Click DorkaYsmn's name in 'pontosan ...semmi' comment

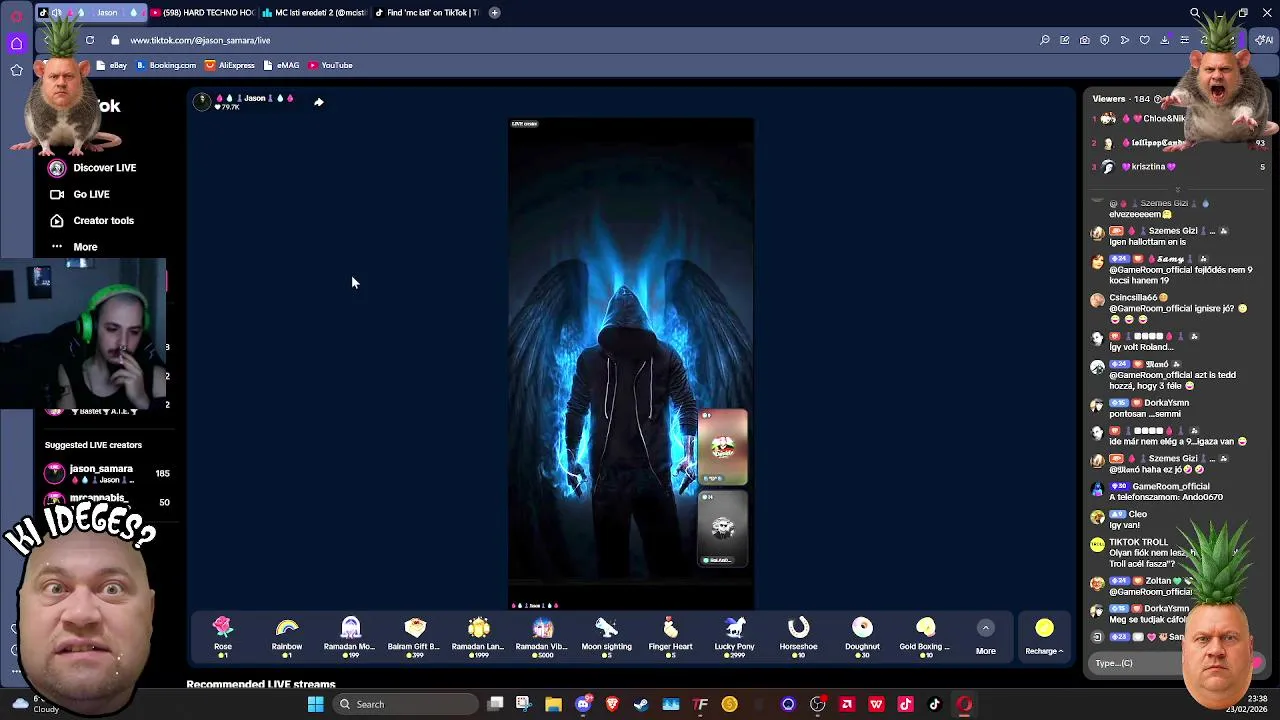pos(1166,403)
